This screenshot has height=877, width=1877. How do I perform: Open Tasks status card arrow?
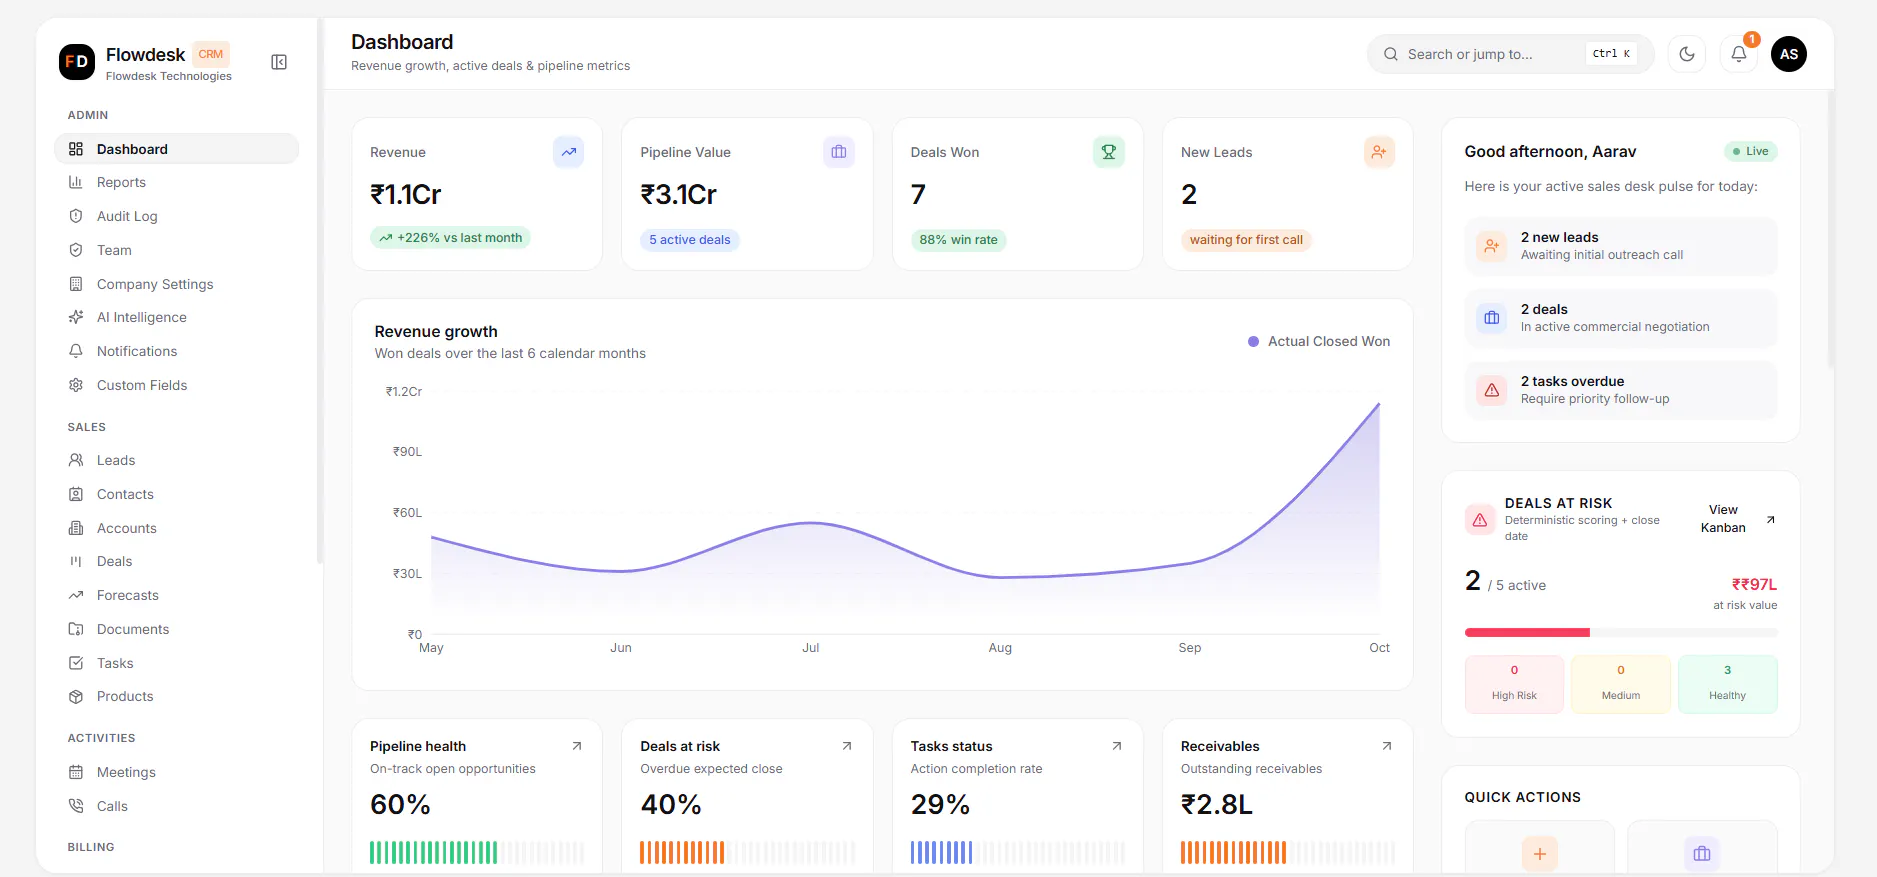(1117, 746)
